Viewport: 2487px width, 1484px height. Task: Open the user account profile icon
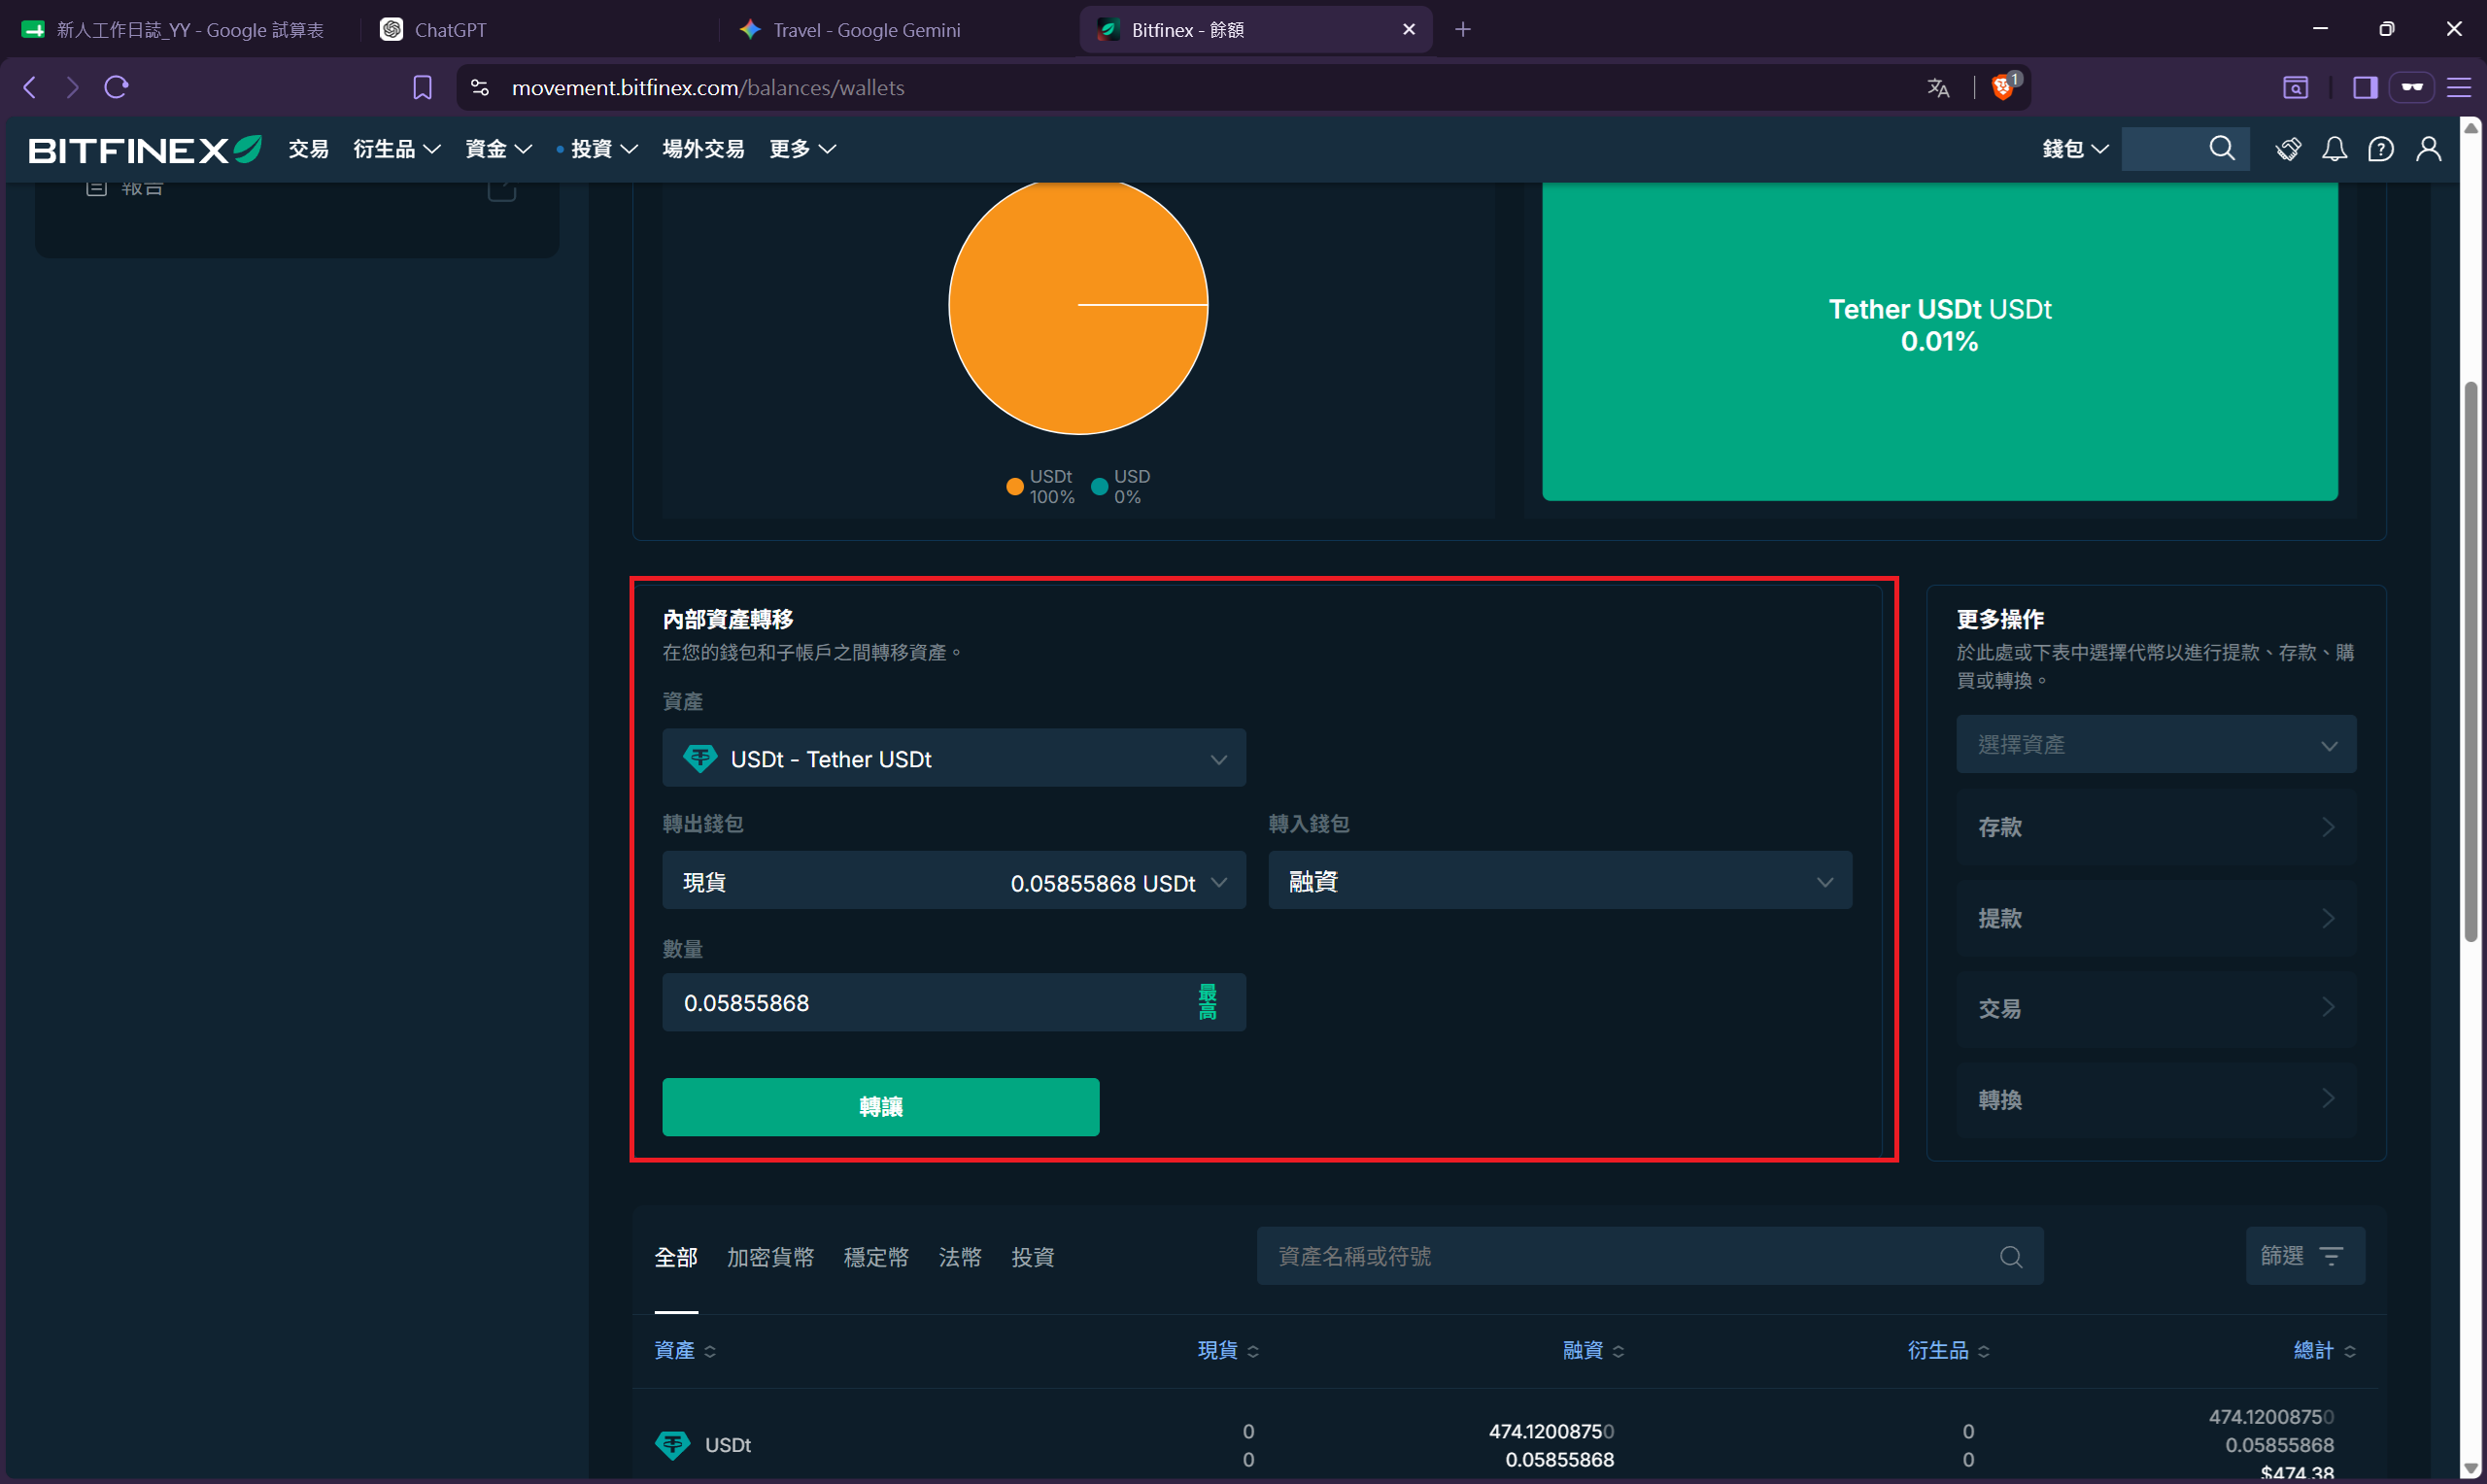[2429, 149]
